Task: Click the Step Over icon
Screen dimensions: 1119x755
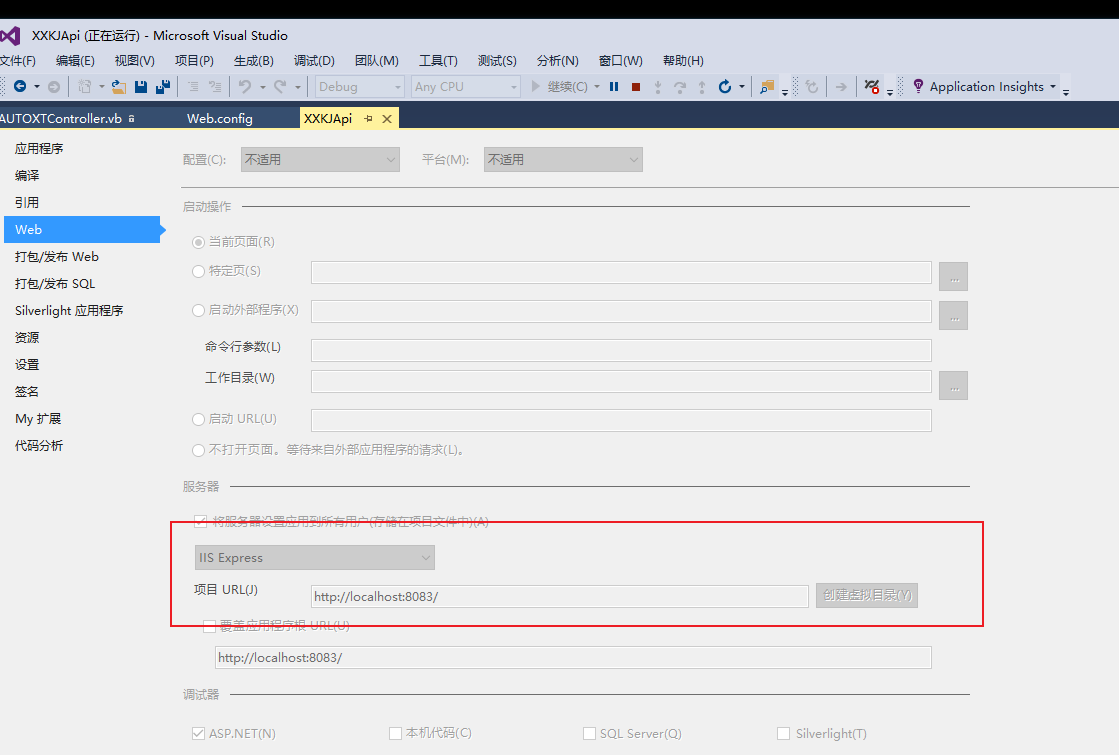Action: click(680, 86)
